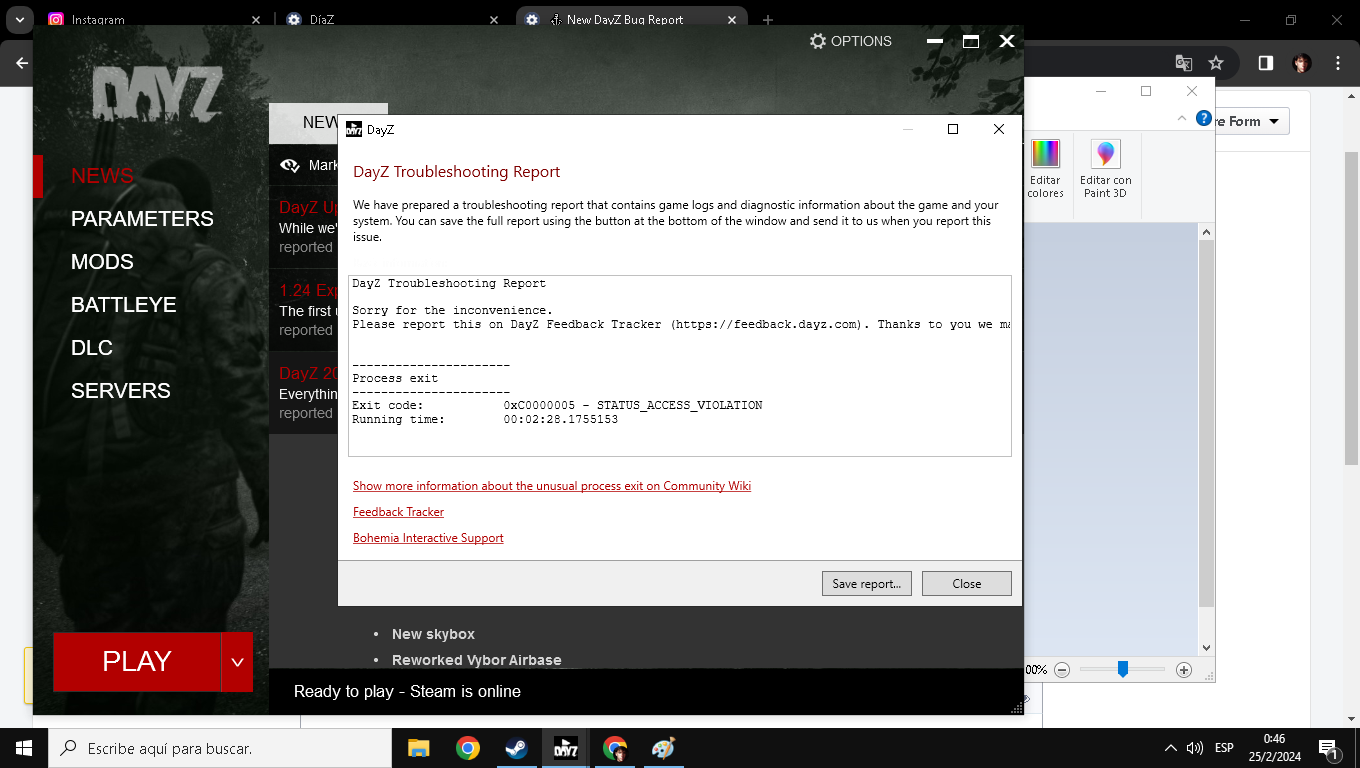Open SERVERS section in launcher
The image size is (1360, 768).
pyautogui.click(x=121, y=391)
